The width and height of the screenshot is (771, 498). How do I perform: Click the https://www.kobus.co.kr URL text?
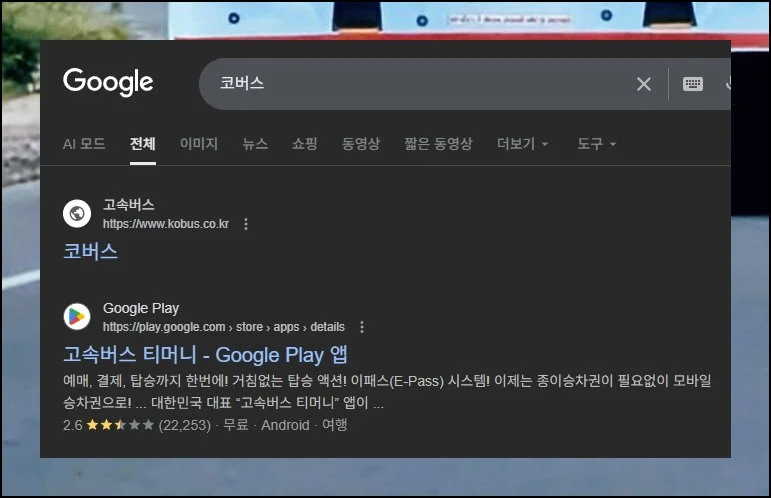point(166,224)
